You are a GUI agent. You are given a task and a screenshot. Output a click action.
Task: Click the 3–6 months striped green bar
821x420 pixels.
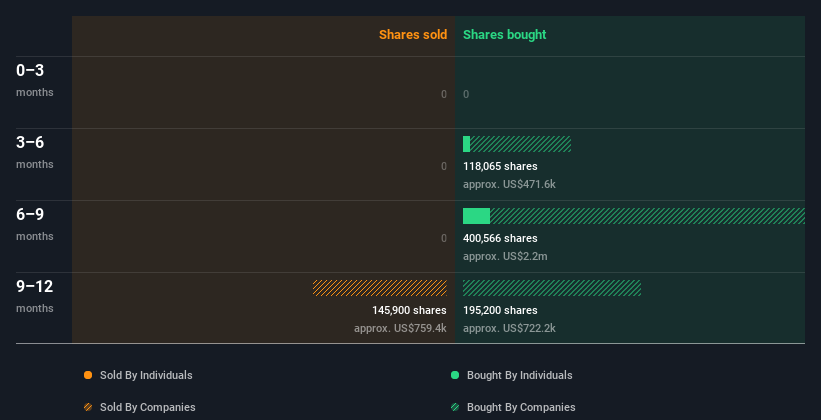[520, 144]
